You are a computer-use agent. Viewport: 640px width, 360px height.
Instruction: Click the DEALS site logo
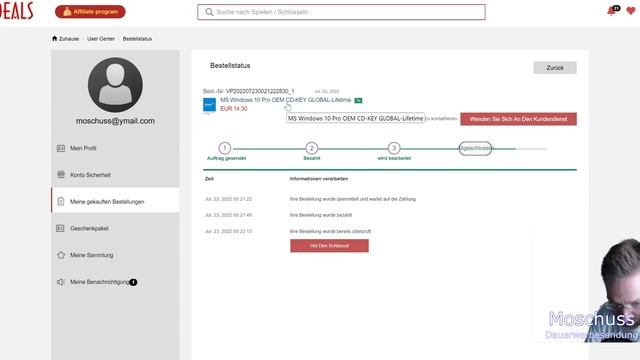click(x=16, y=11)
